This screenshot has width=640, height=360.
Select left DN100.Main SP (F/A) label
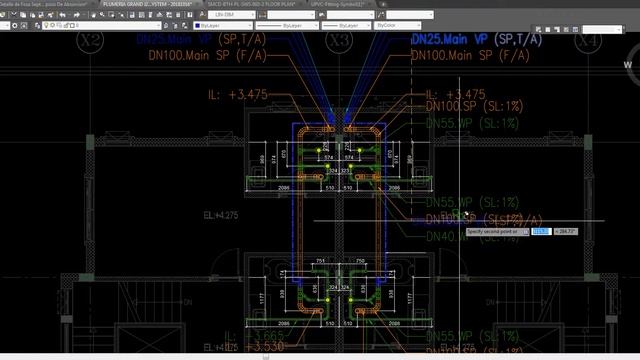pos(207,56)
